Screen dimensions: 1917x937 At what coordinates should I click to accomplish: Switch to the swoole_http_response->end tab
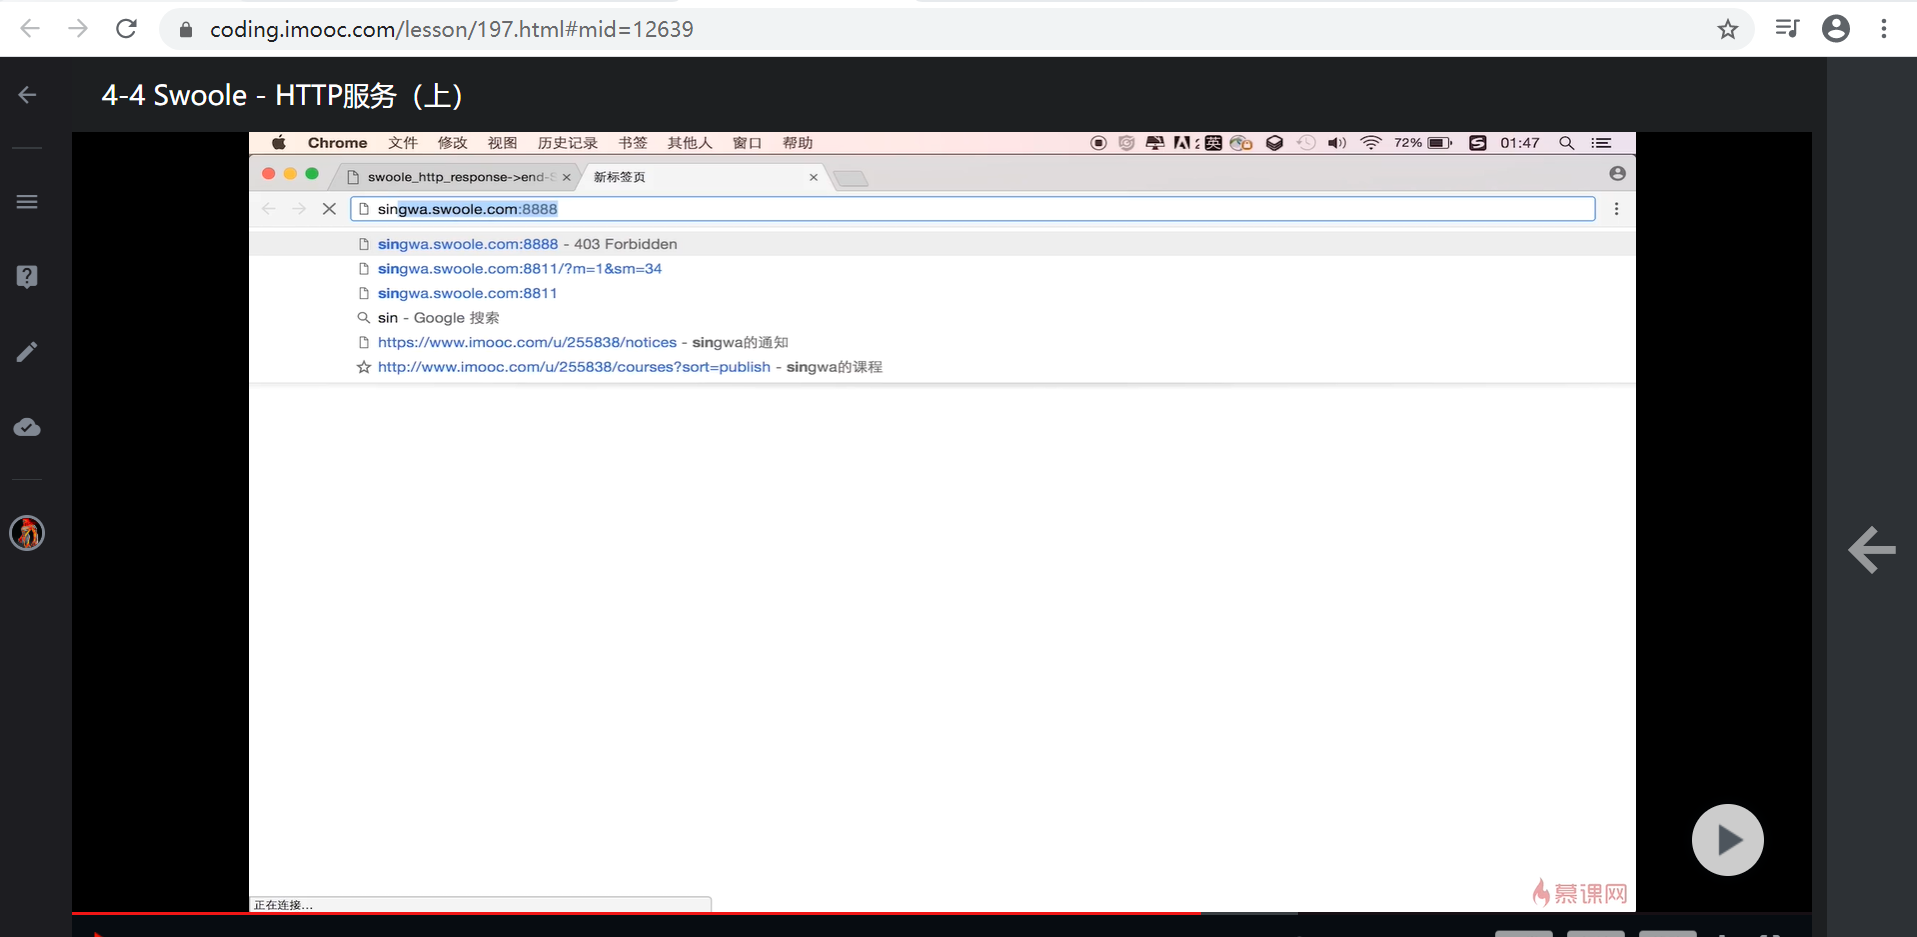coord(456,177)
